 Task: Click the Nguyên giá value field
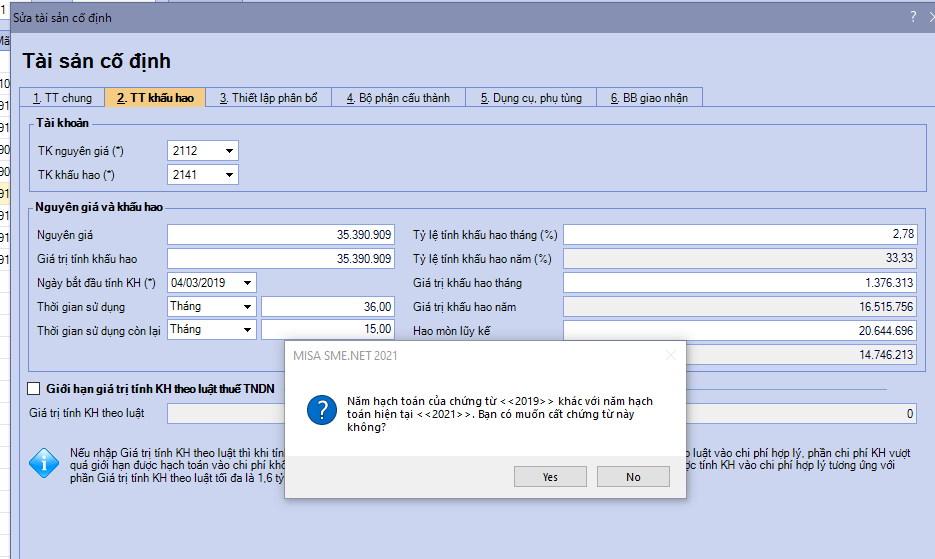280,235
